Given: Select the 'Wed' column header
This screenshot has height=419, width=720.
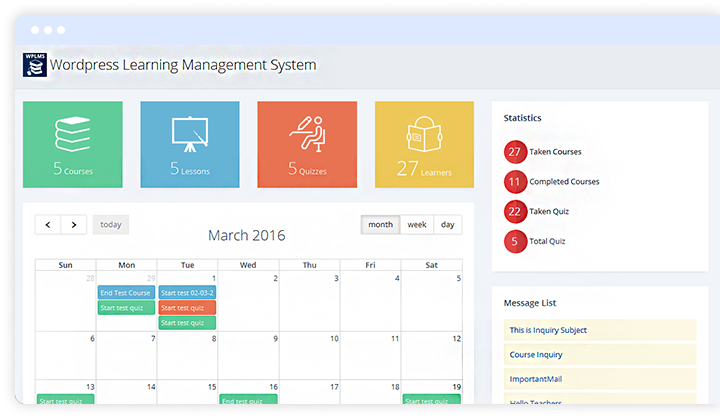Looking at the screenshot, I should (x=248, y=265).
